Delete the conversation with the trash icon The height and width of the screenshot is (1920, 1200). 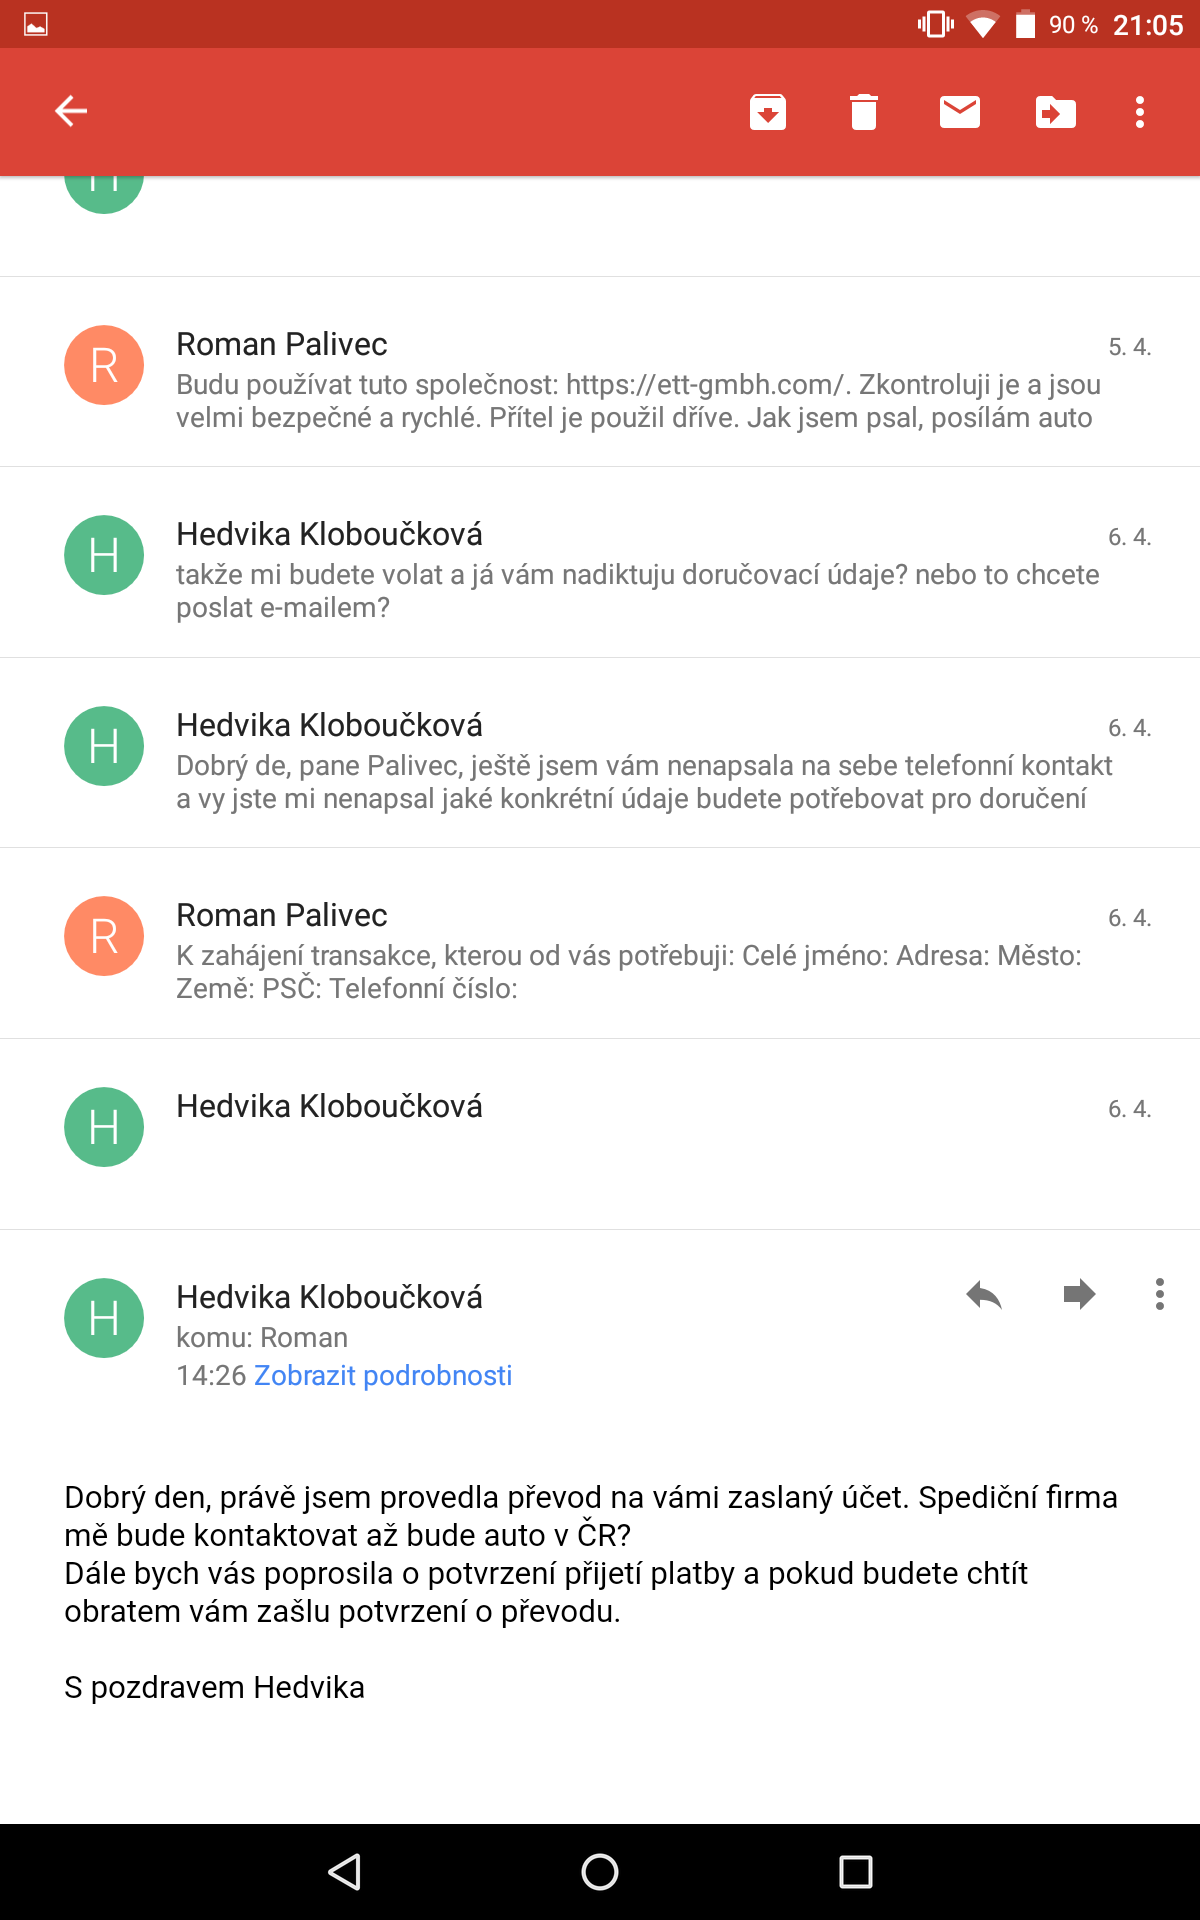[863, 112]
